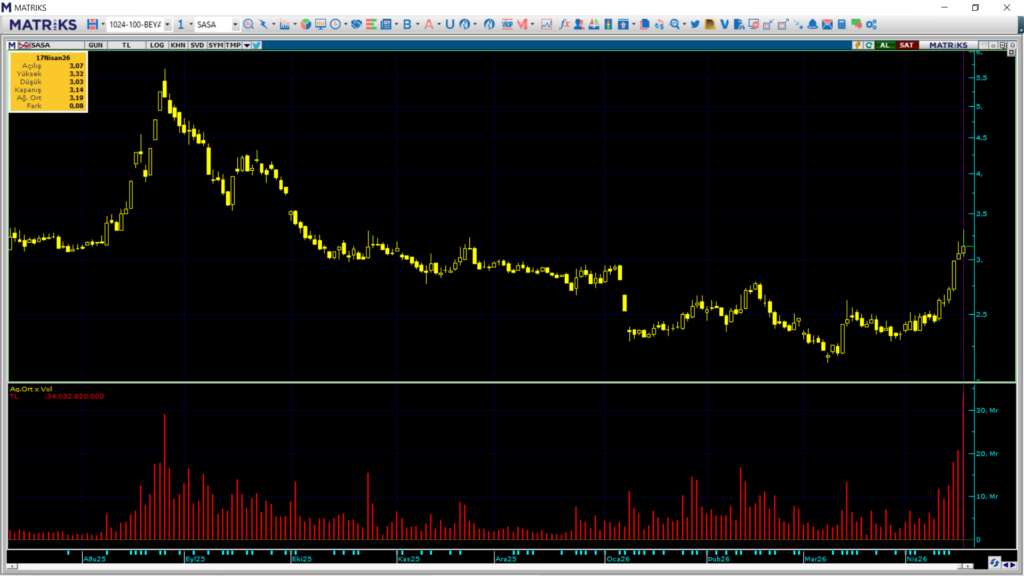
Task: Toggle the TL price display mode
Action: pos(126,44)
